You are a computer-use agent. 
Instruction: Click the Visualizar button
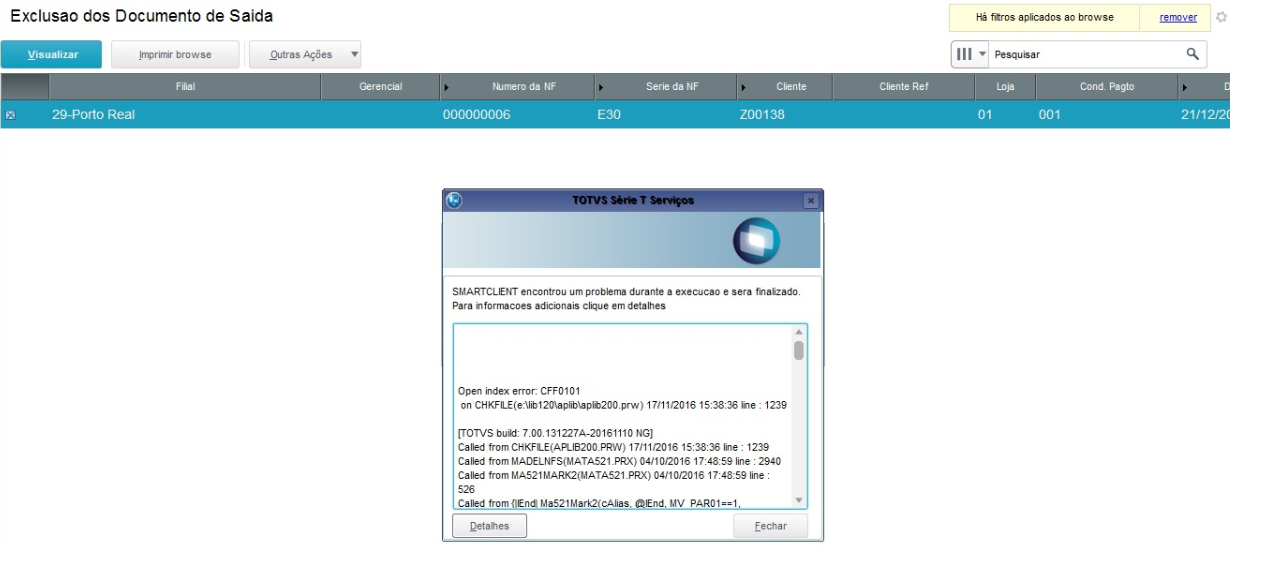tap(51, 54)
